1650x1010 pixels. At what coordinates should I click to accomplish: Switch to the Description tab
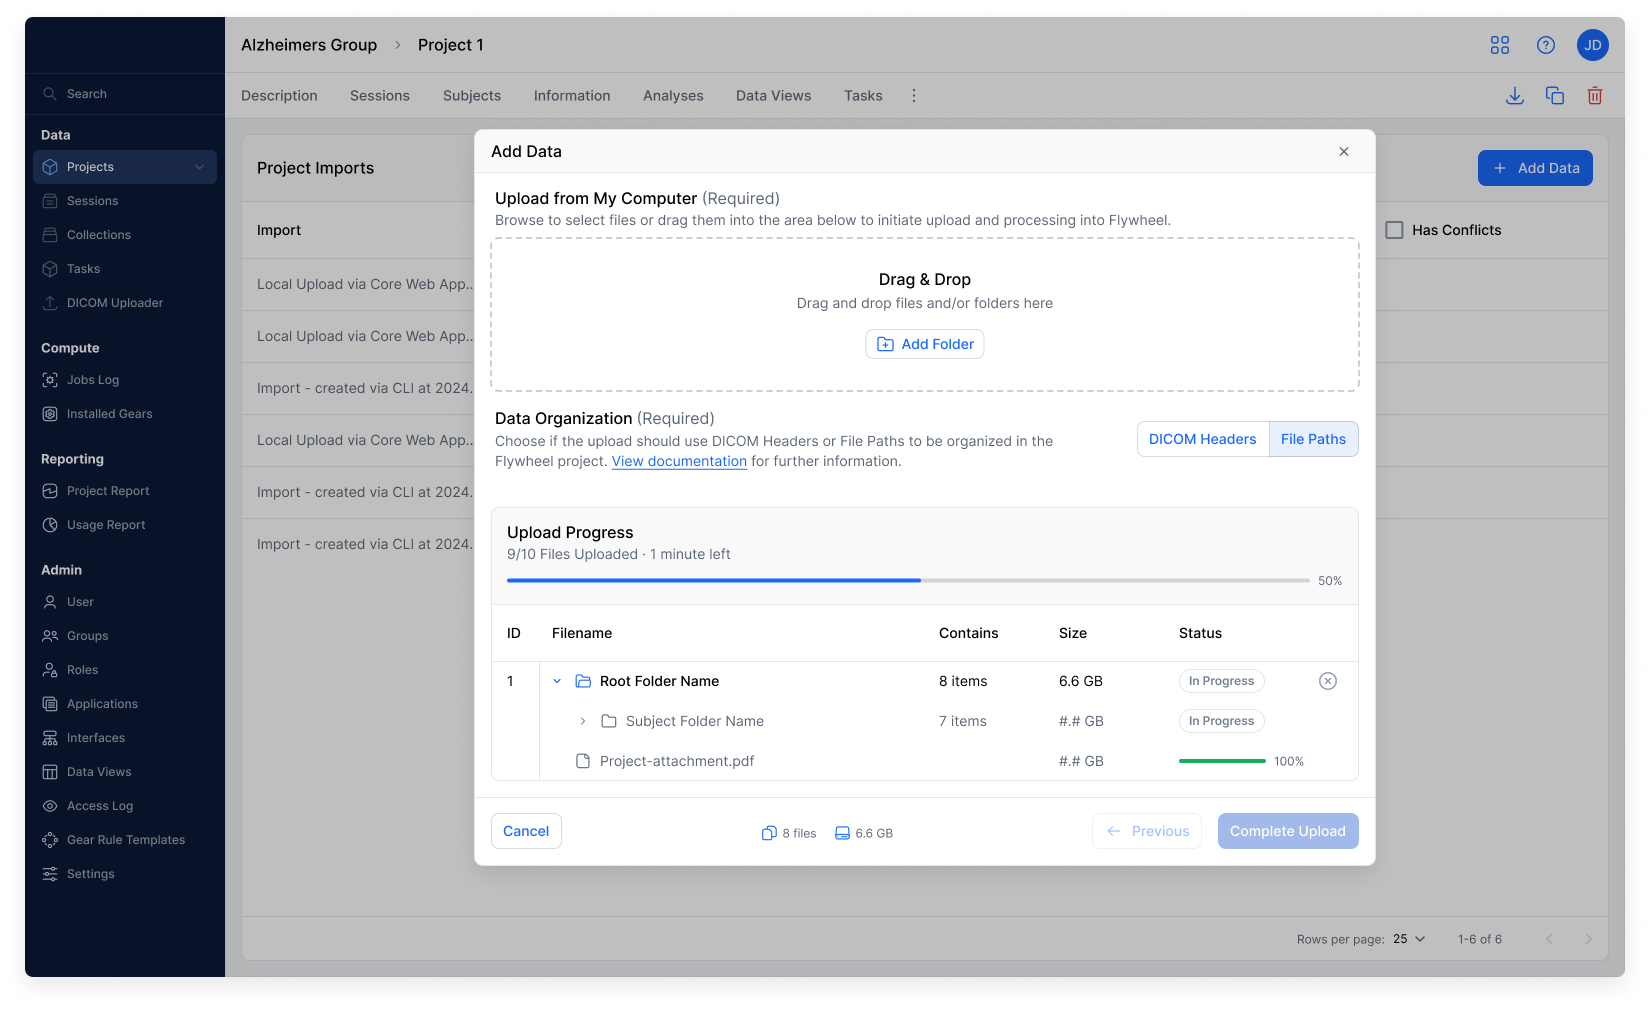pyautogui.click(x=279, y=96)
